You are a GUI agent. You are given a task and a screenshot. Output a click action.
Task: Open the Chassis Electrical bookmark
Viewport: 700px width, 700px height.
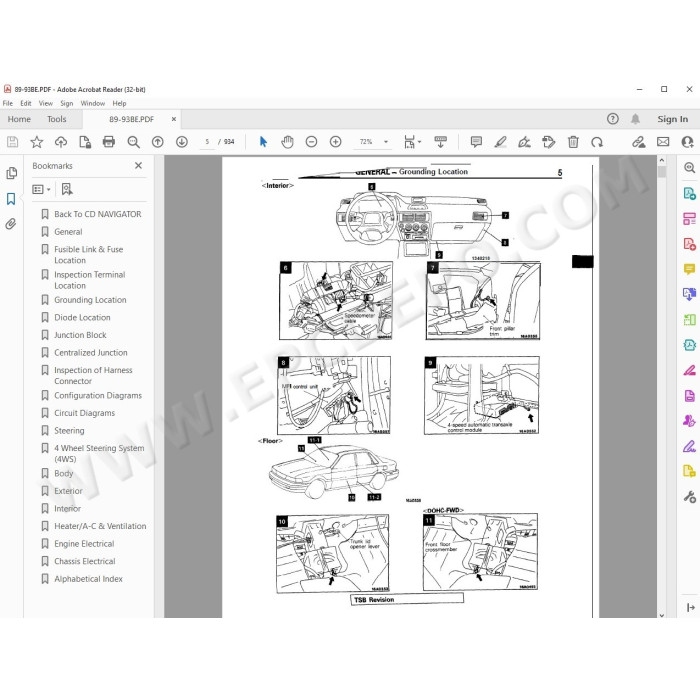click(x=84, y=562)
